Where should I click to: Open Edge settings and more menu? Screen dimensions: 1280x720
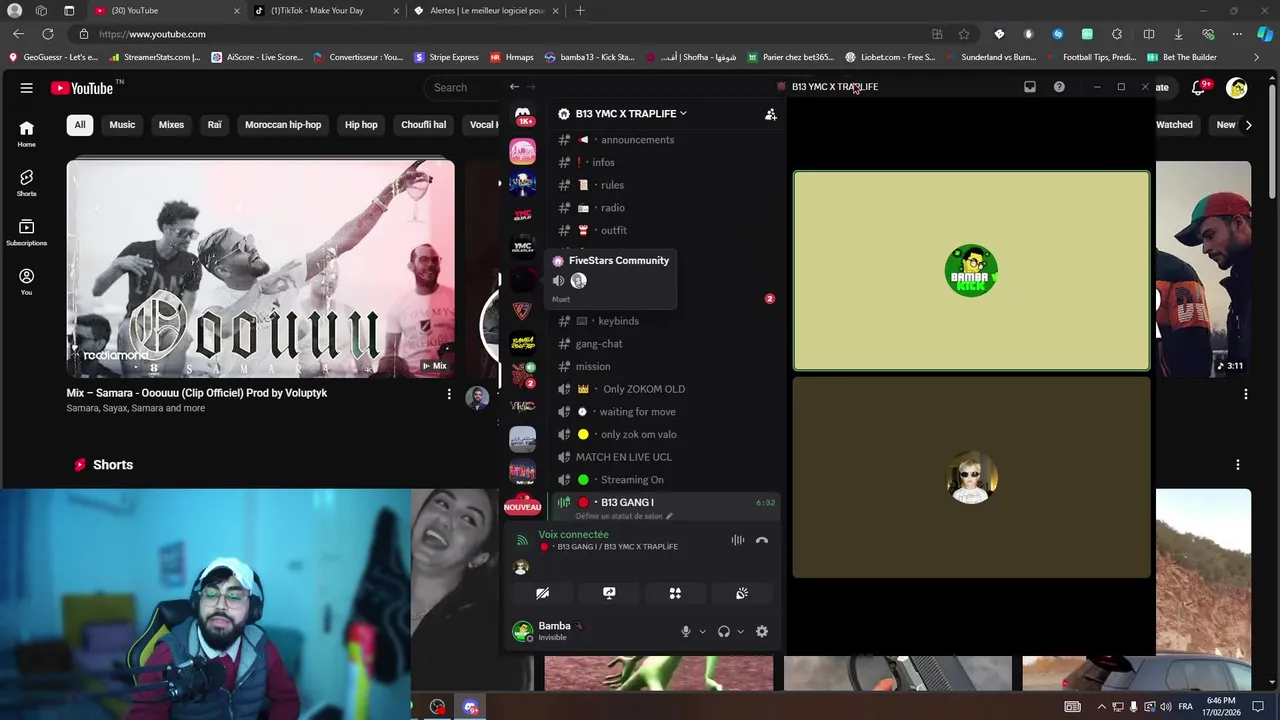click(1237, 34)
